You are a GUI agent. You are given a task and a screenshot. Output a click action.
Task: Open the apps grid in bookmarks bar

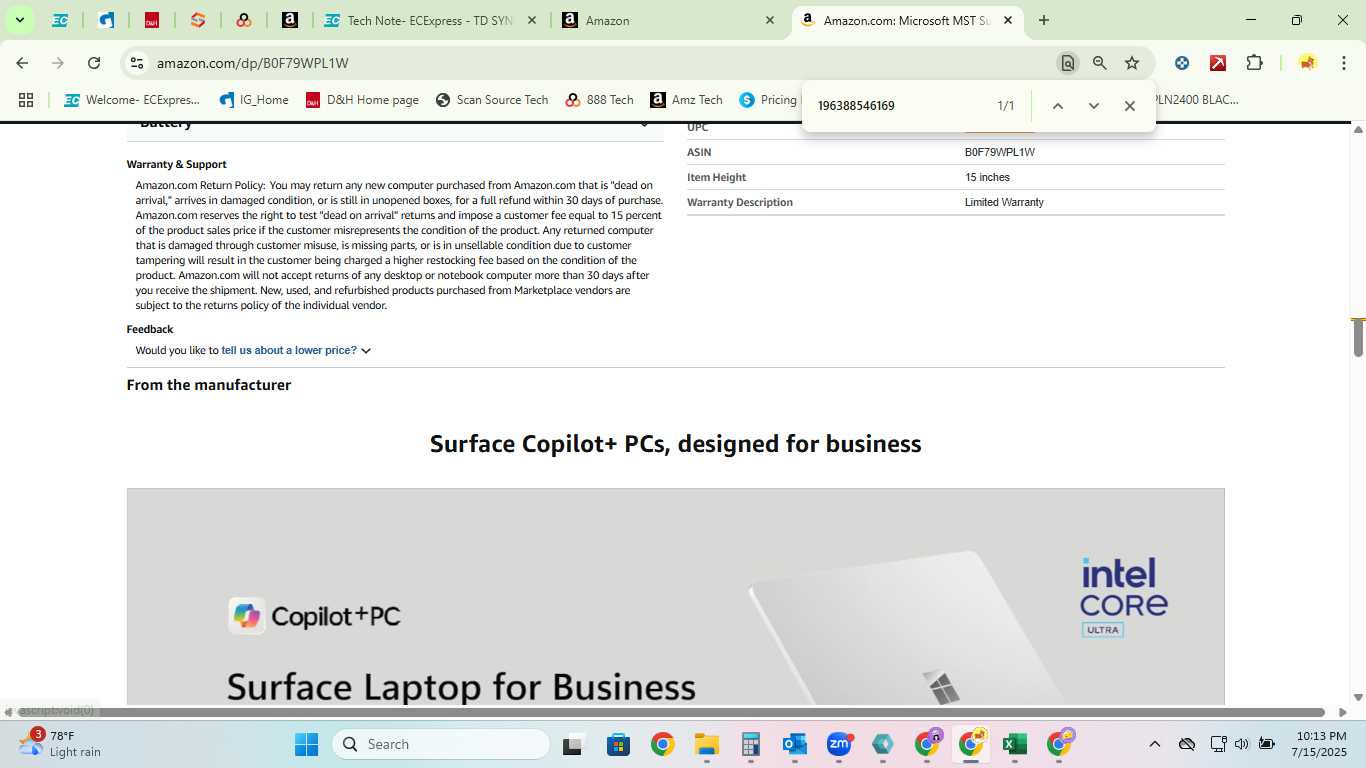[x=26, y=100]
